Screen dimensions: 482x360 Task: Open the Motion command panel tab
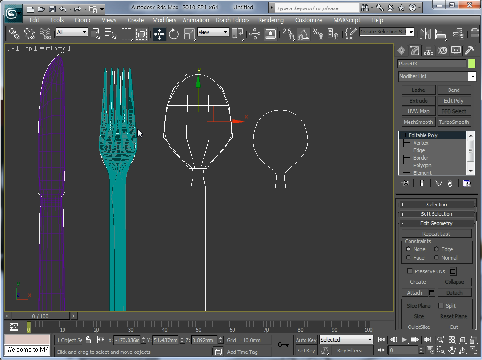click(x=442, y=51)
